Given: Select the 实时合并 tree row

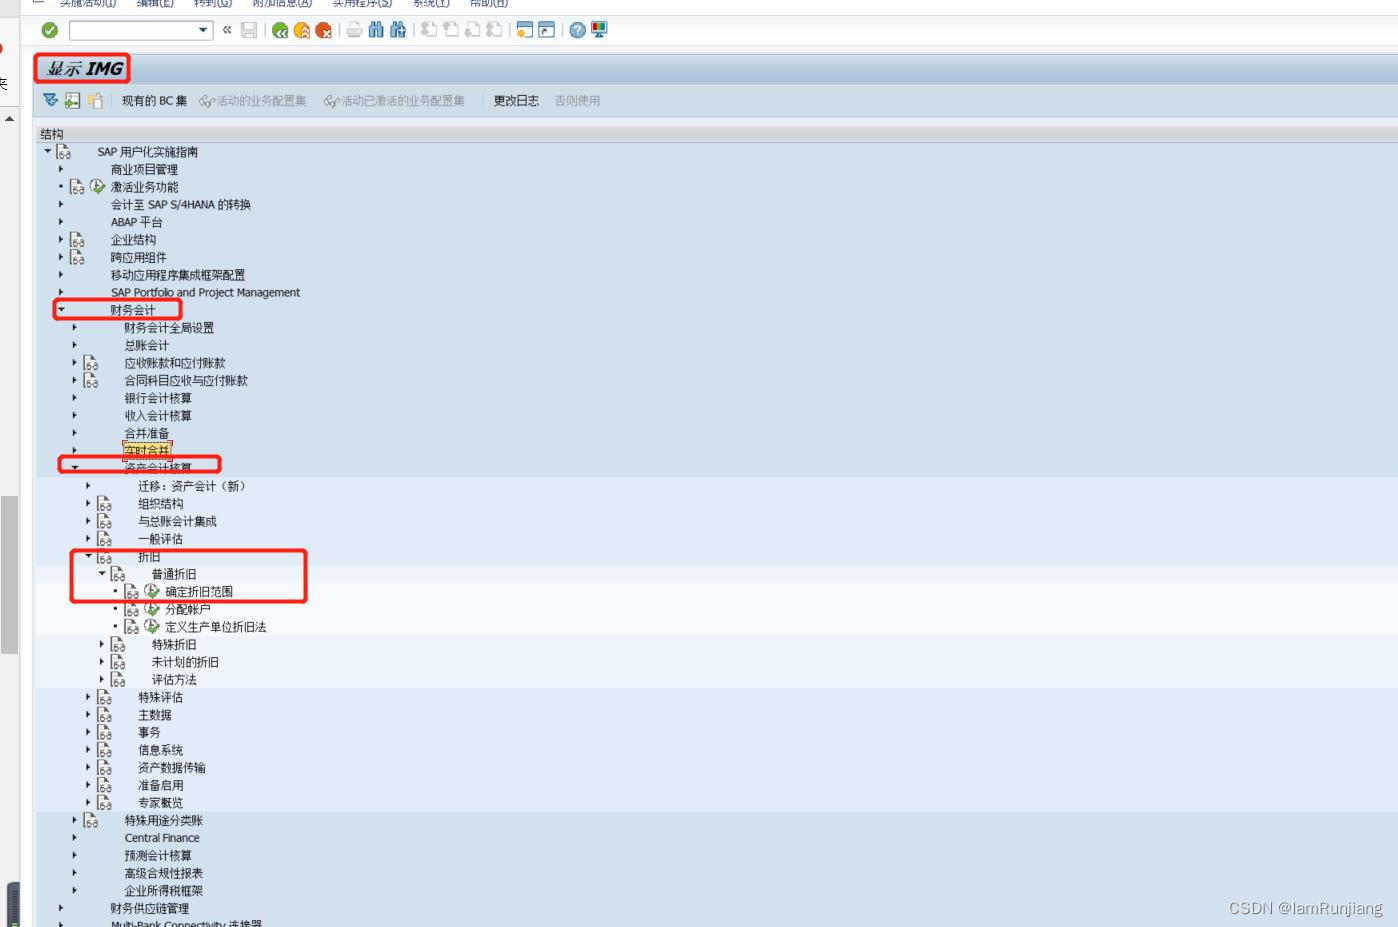Looking at the screenshot, I should pos(147,451).
